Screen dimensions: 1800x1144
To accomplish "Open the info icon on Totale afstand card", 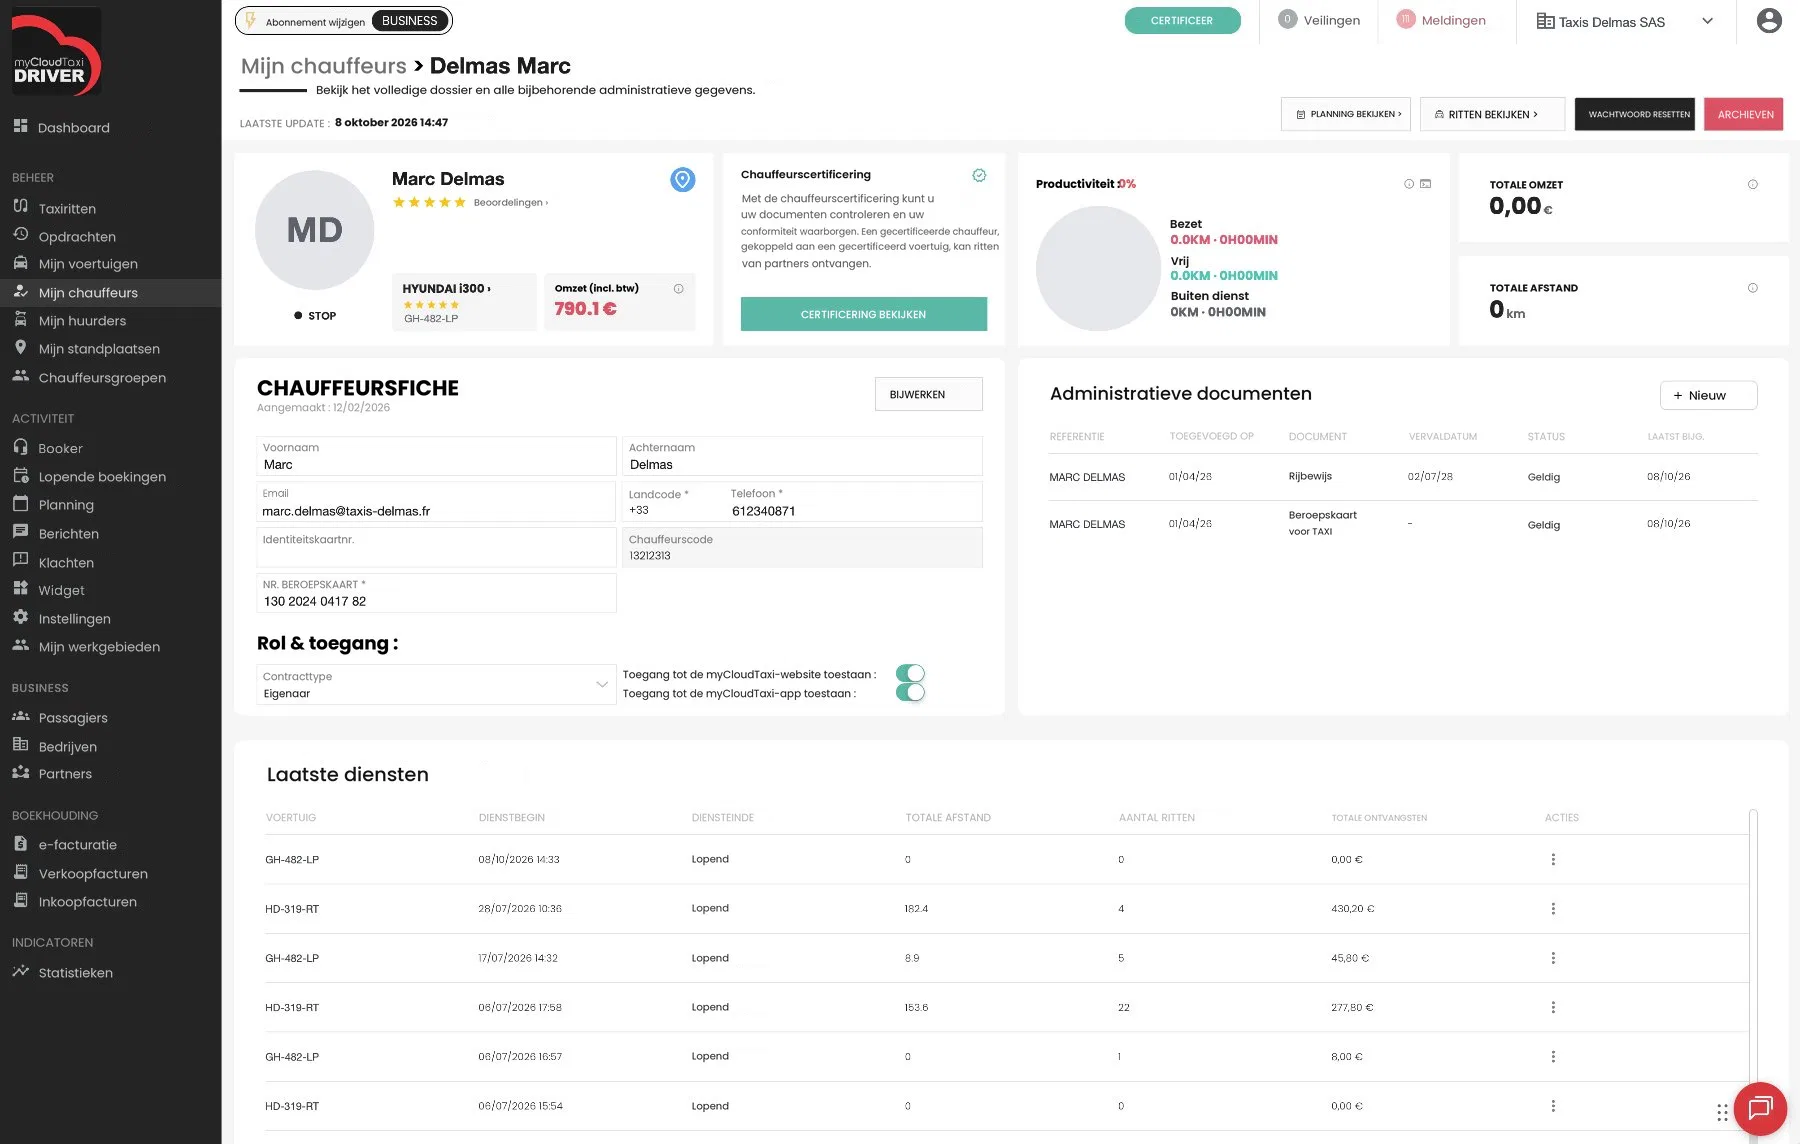I will pyautogui.click(x=1752, y=288).
